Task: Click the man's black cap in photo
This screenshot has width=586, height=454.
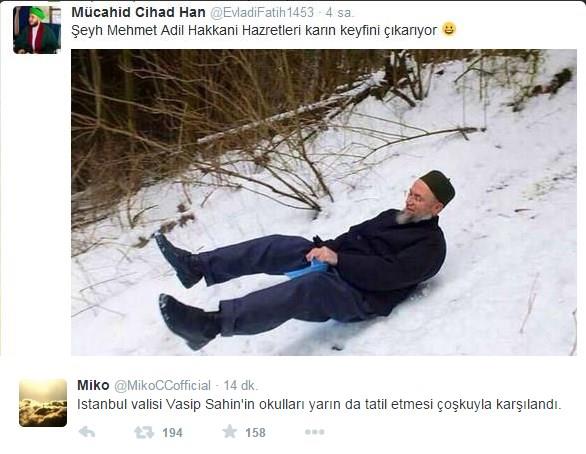Action: click(438, 187)
